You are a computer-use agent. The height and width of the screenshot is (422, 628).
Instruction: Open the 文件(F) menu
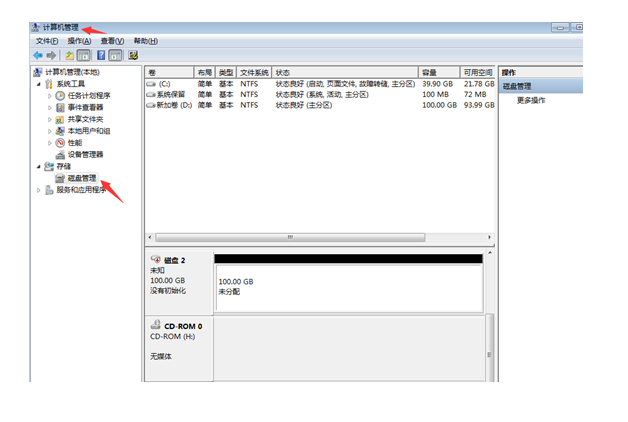coord(47,41)
